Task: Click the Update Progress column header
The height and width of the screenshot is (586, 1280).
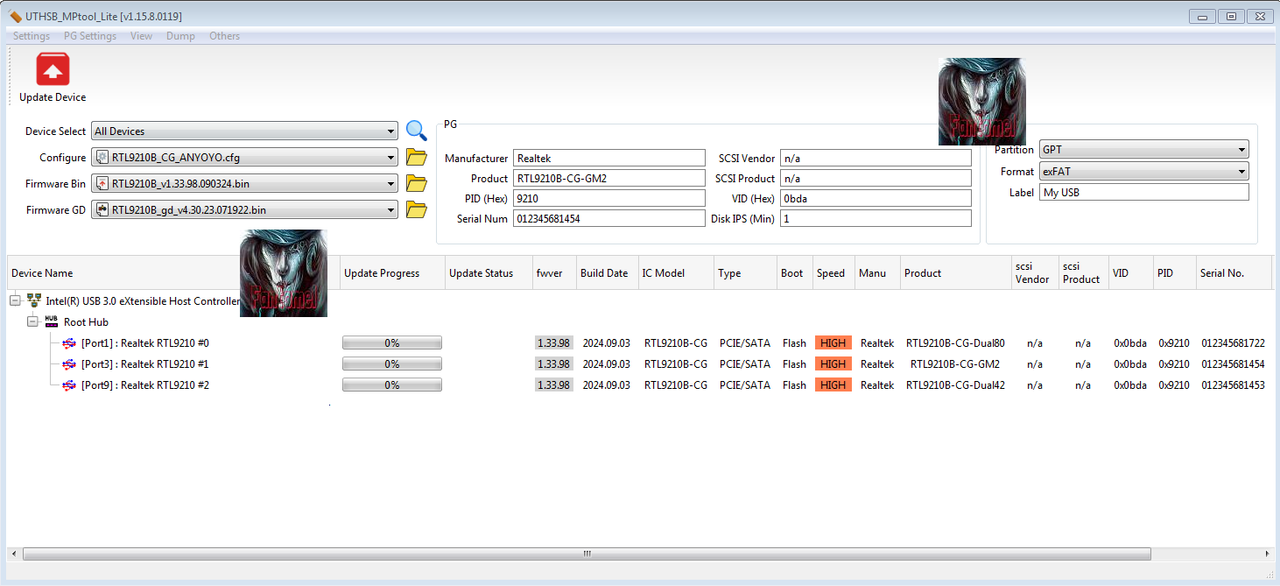Action: tap(392, 273)
